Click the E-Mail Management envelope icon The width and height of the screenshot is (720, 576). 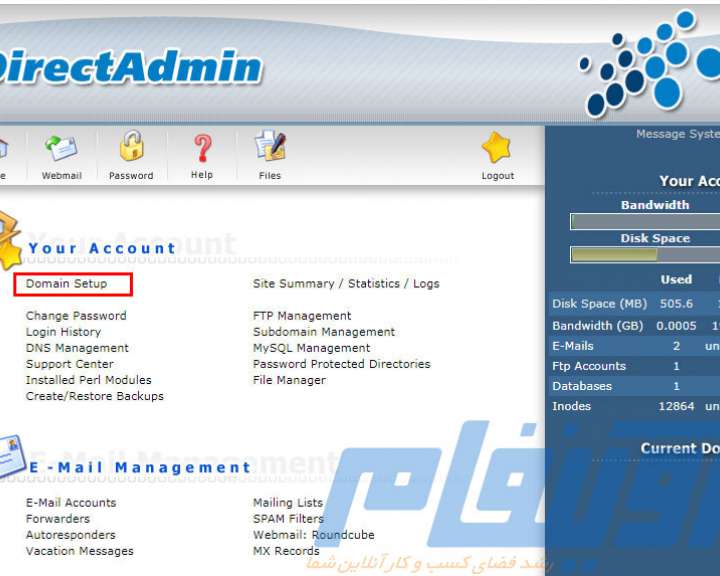[11, 456]
